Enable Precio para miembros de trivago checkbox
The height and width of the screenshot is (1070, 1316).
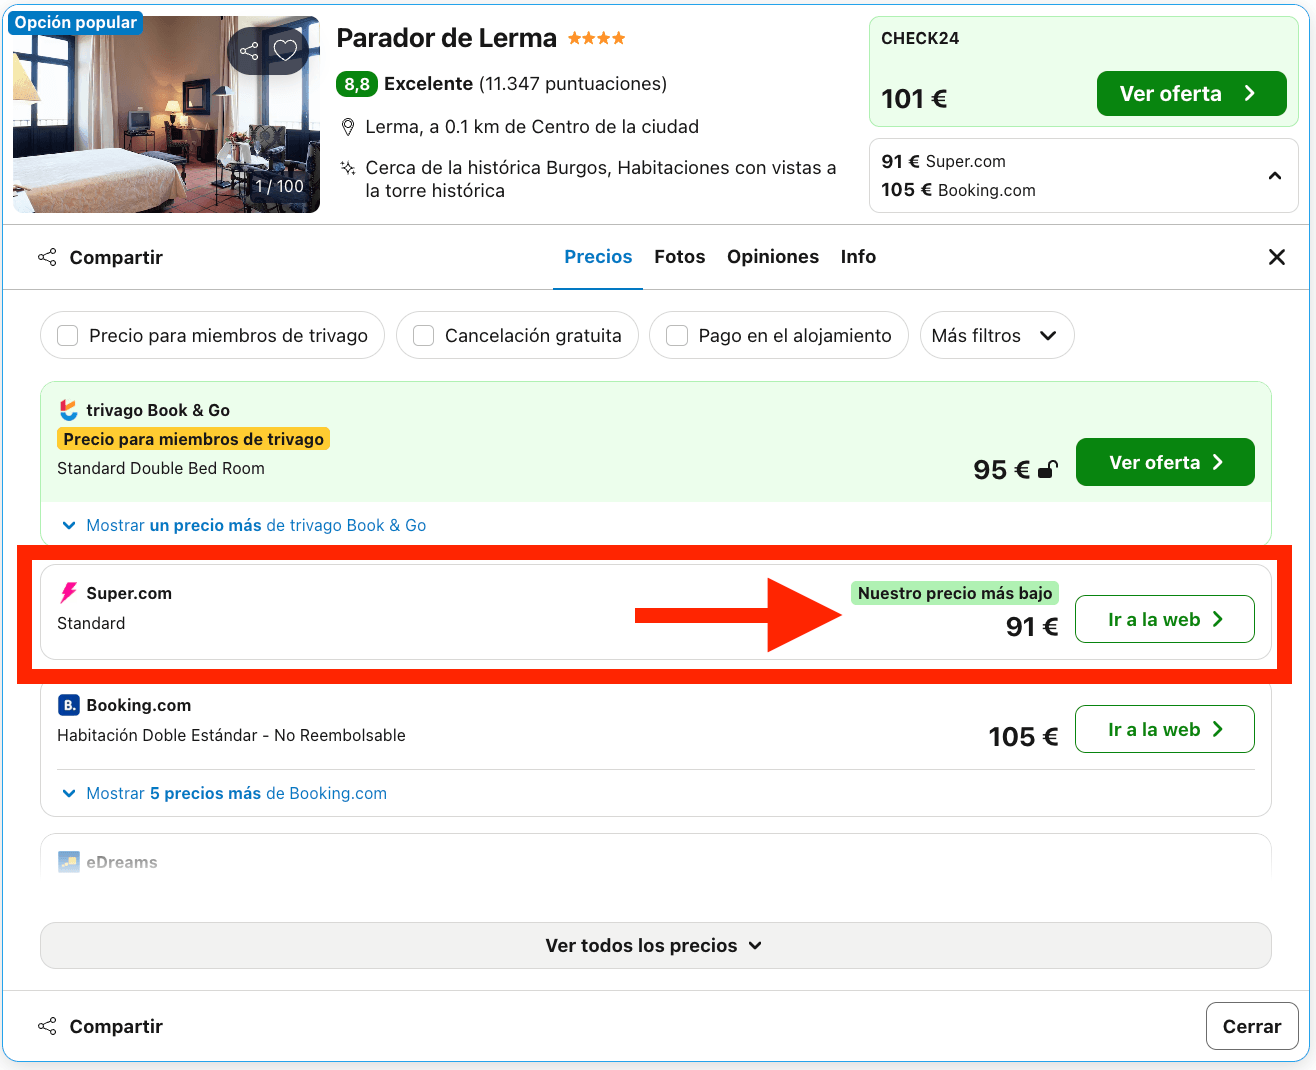(68, 336)
